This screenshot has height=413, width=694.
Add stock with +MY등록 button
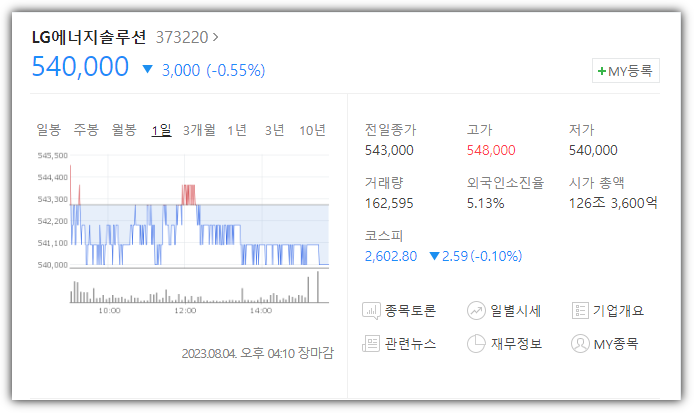point(626,71)
